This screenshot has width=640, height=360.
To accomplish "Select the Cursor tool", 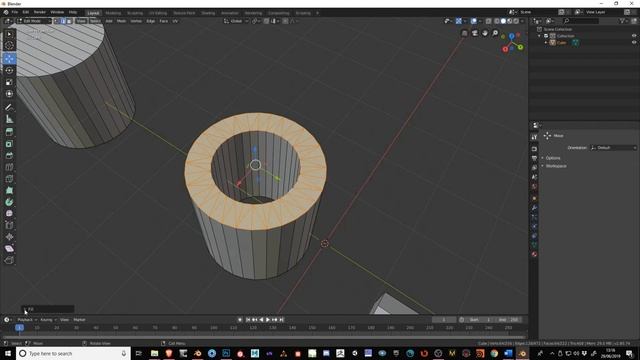I will pyautogui.click(x=9, y=46).
